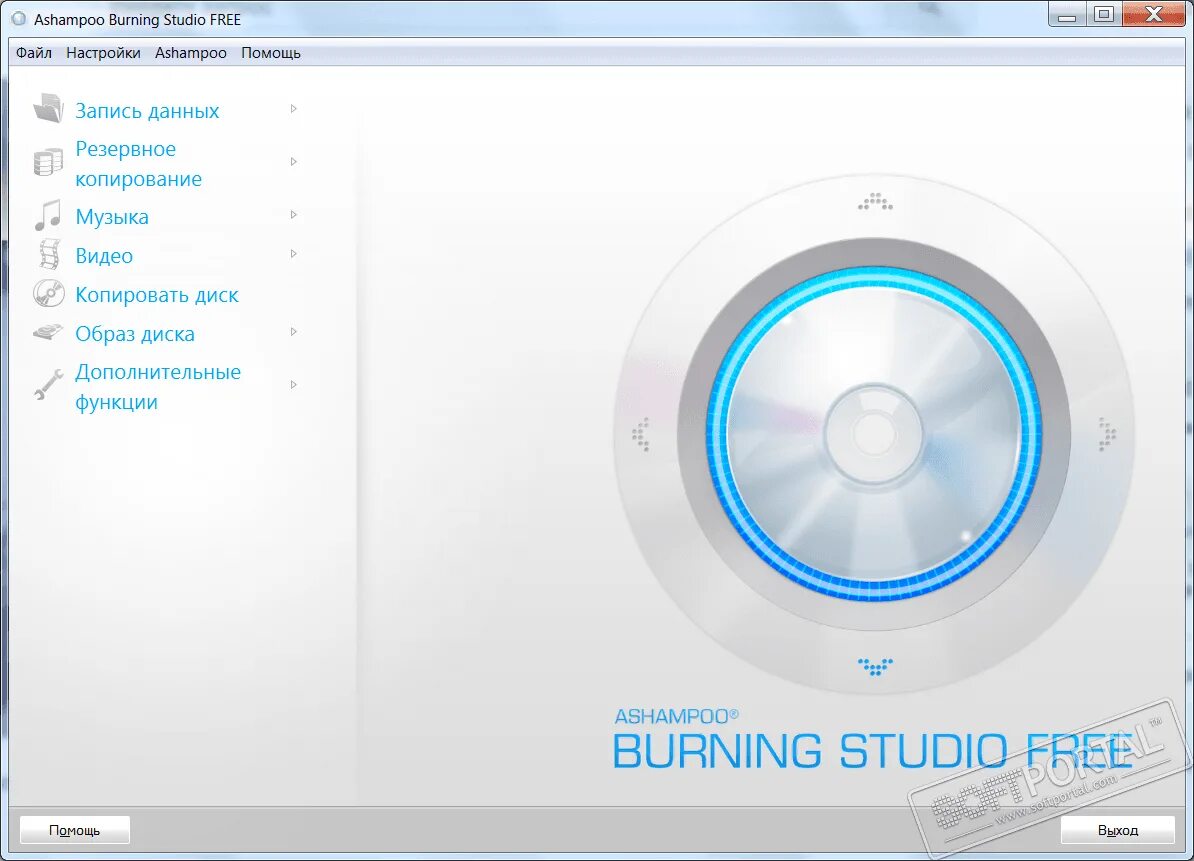Viewport: 1194px width, 861px height.
Task: Expand the Резервное копирование submenu arrow
Action: tap(293, 161)
